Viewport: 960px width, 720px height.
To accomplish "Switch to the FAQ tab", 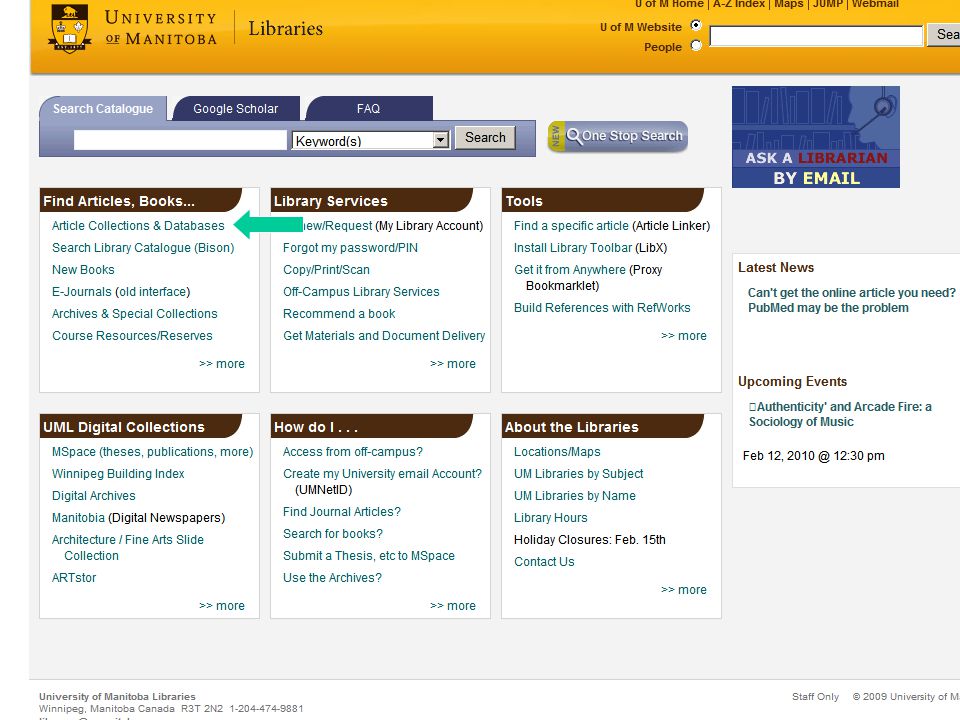I will [x=369, y=108].
